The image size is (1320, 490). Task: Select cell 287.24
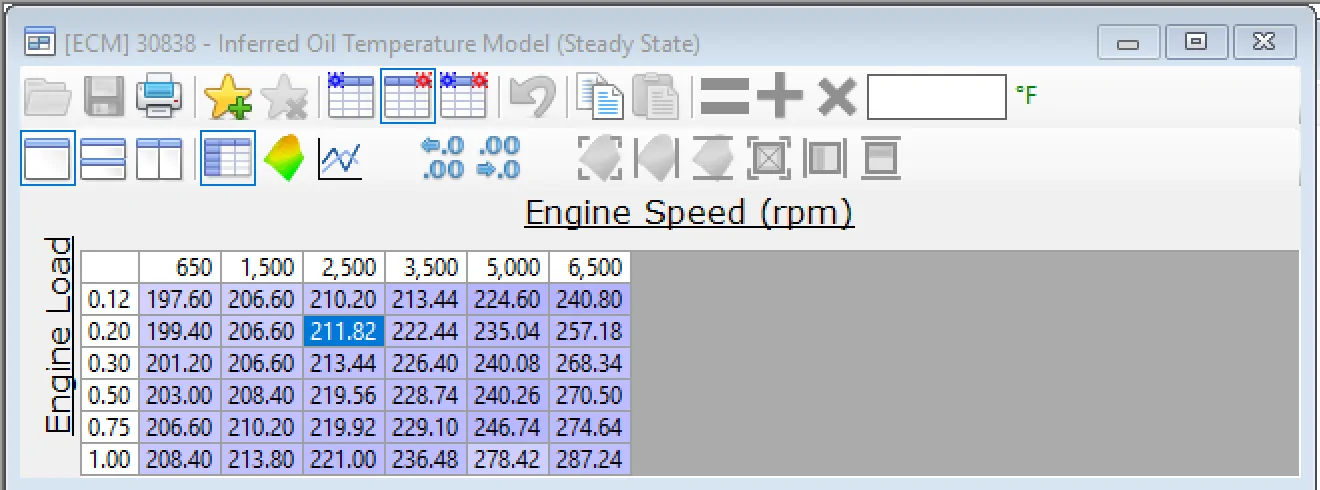click(590, 459)
